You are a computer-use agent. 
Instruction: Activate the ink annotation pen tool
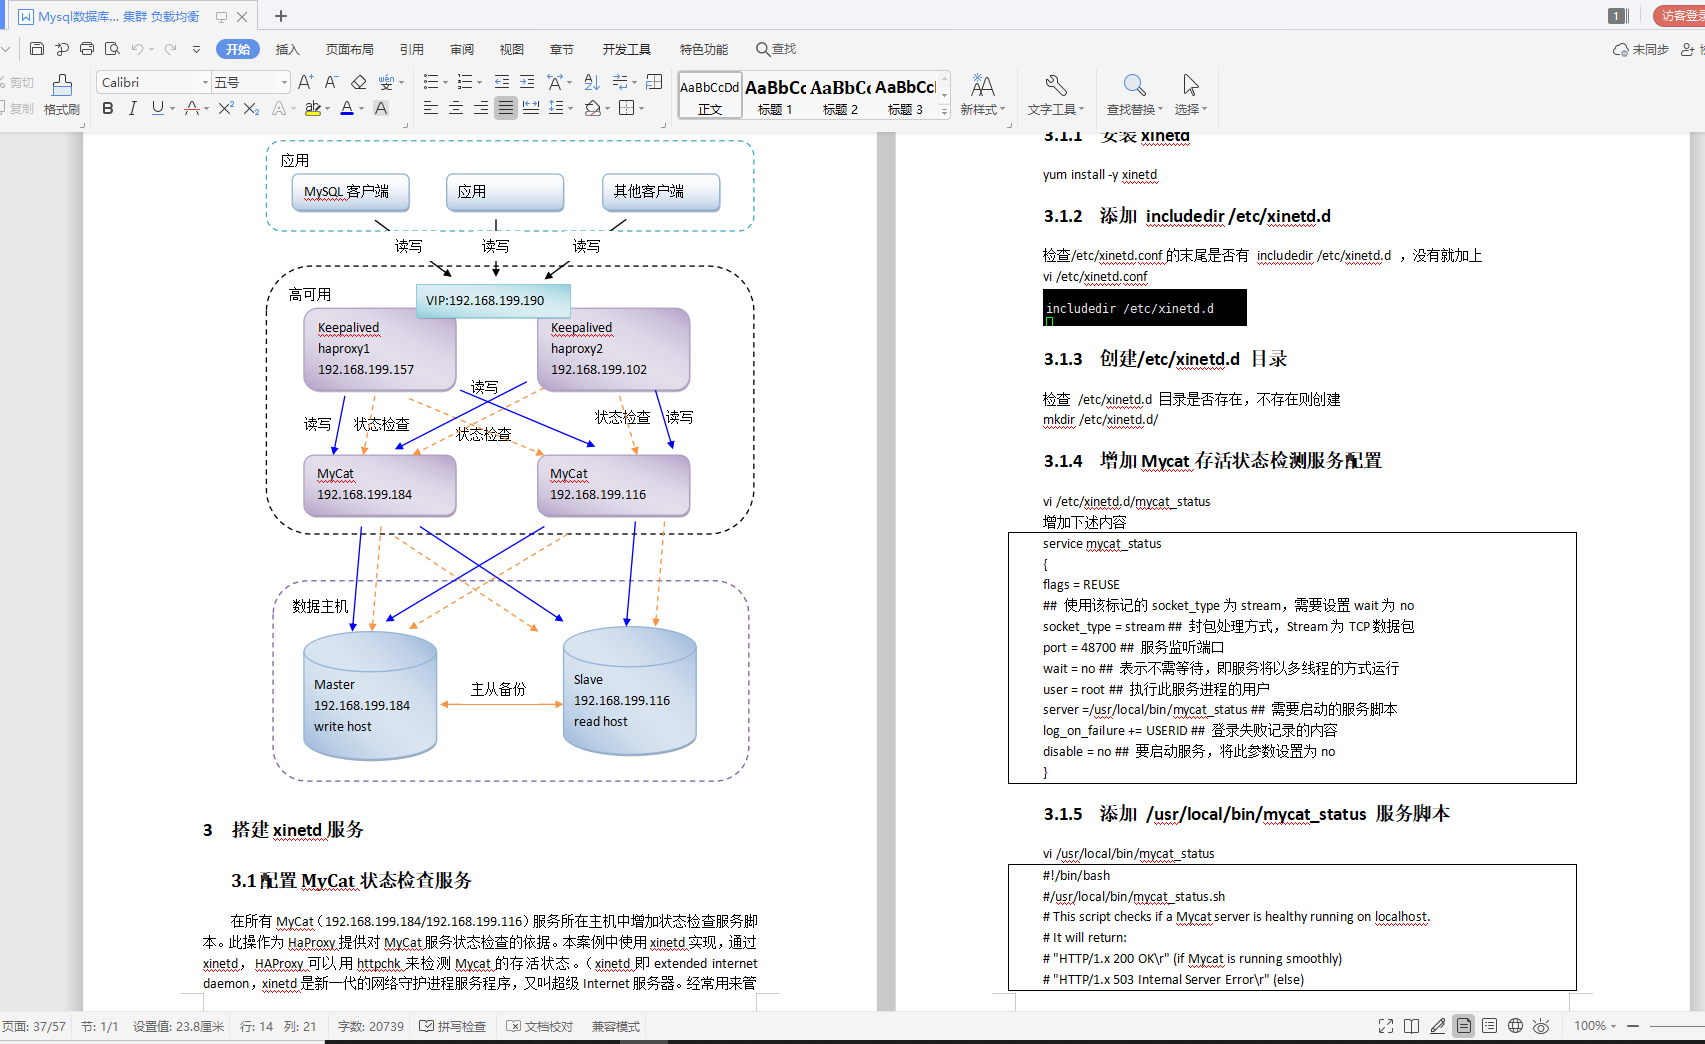click(x=1438, y=1026)
